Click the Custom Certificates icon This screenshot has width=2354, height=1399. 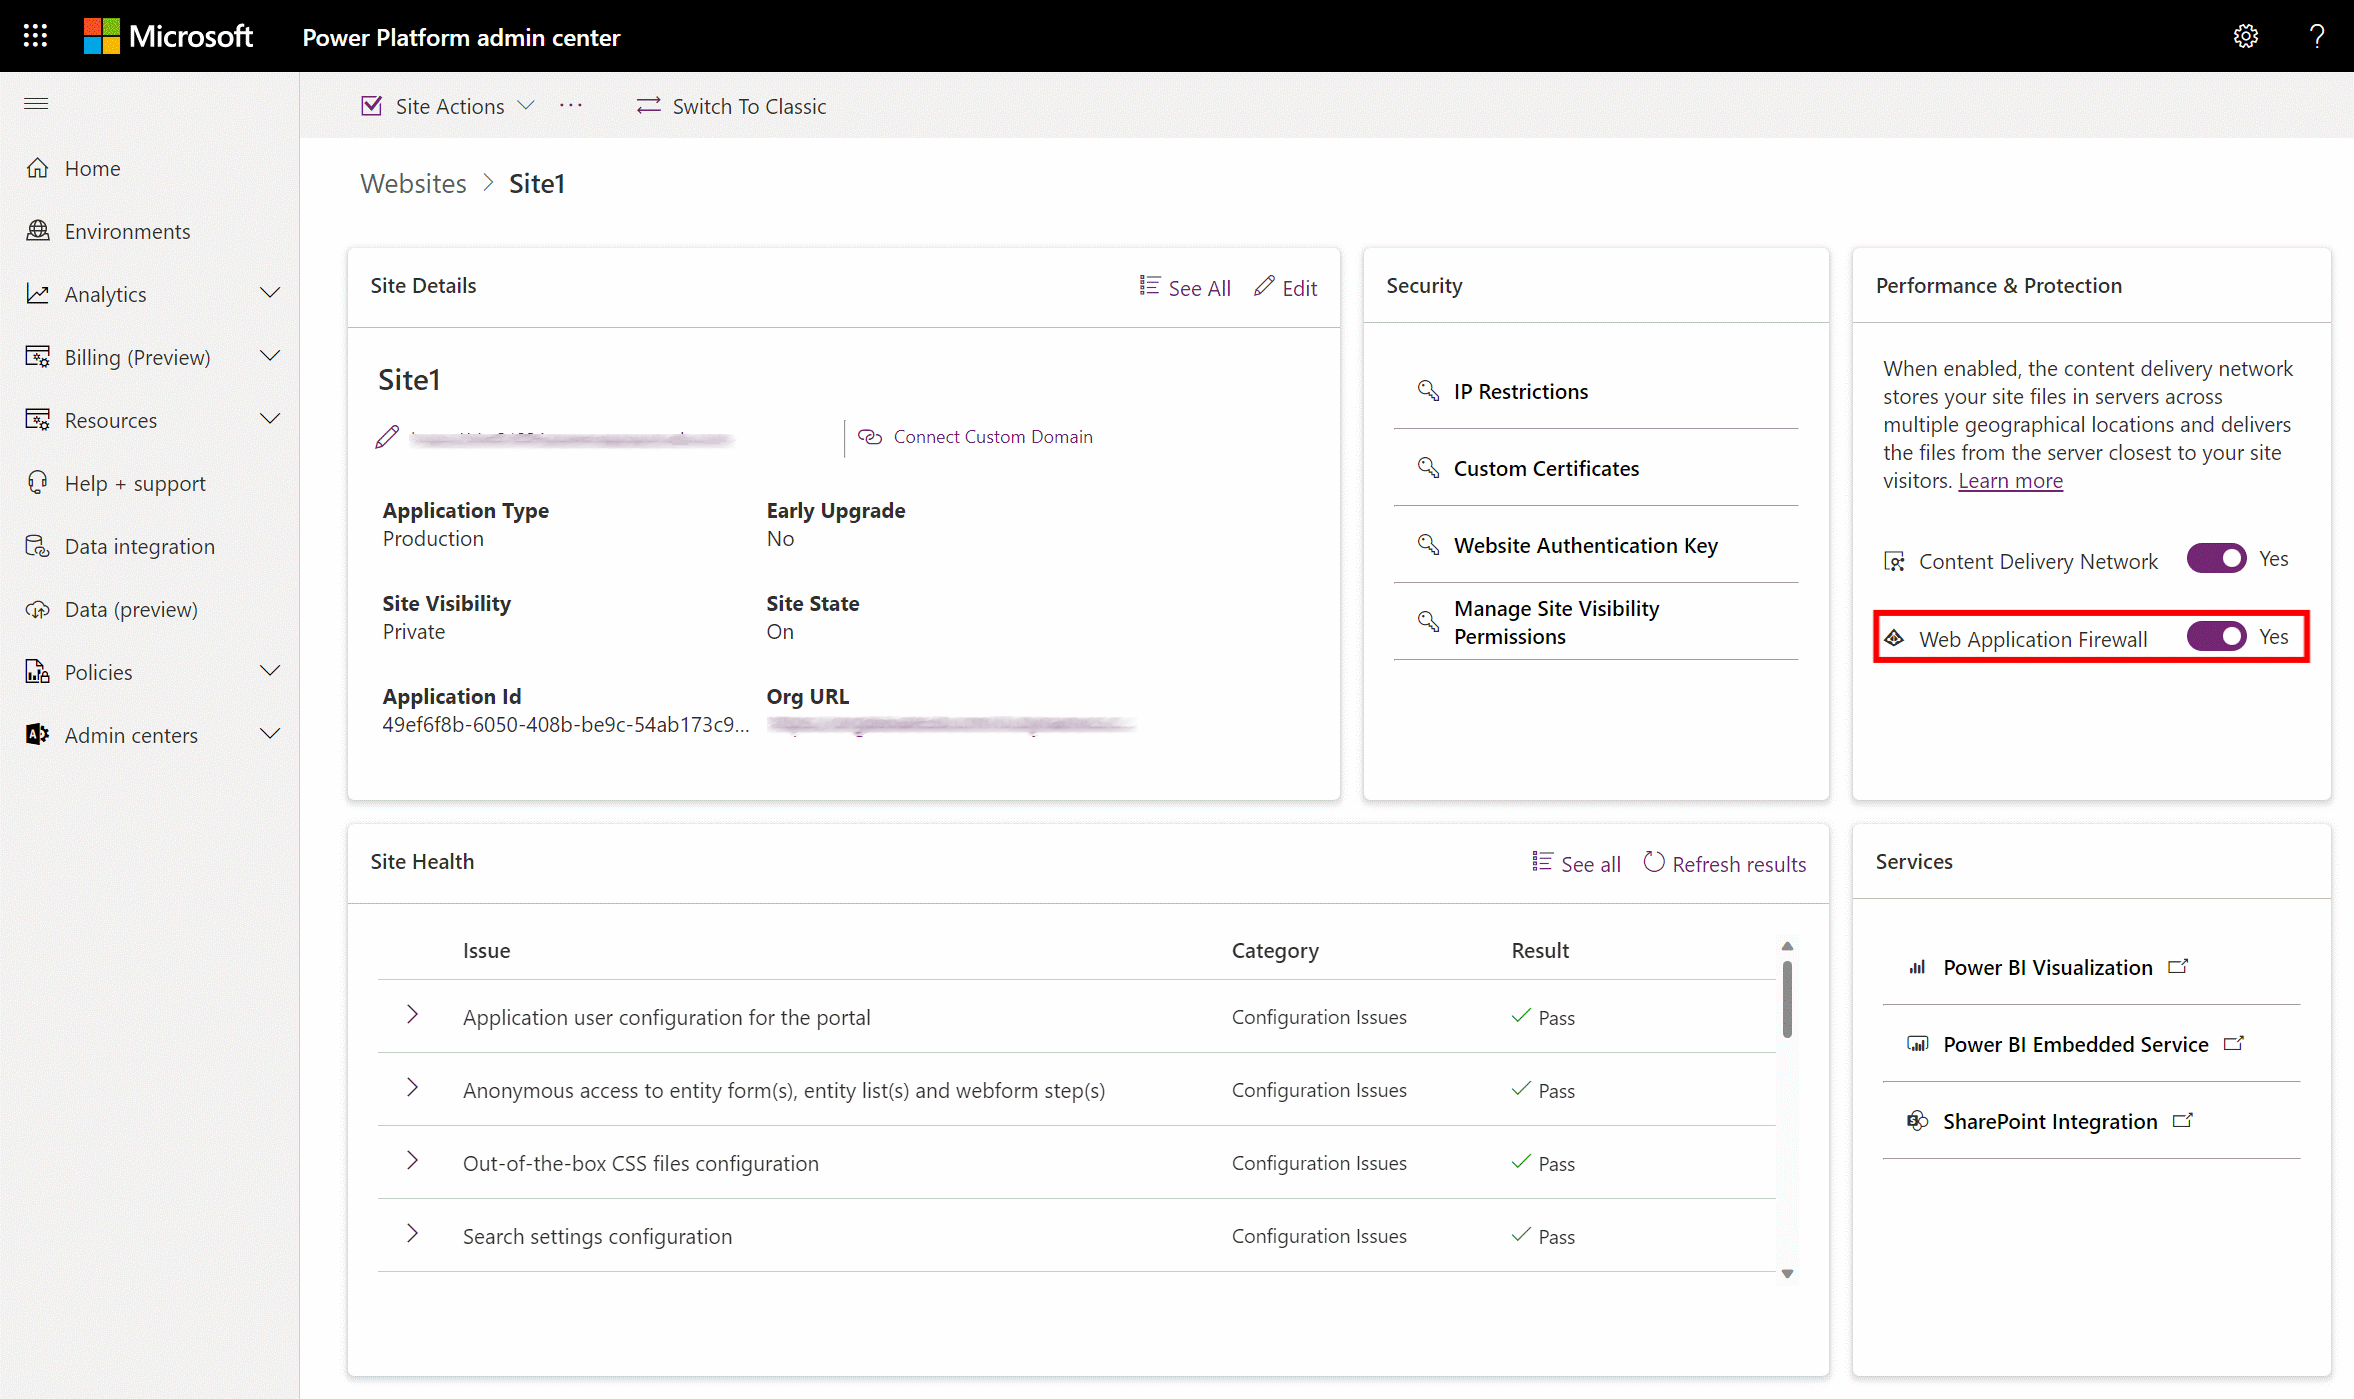[x=1427, y=468]
